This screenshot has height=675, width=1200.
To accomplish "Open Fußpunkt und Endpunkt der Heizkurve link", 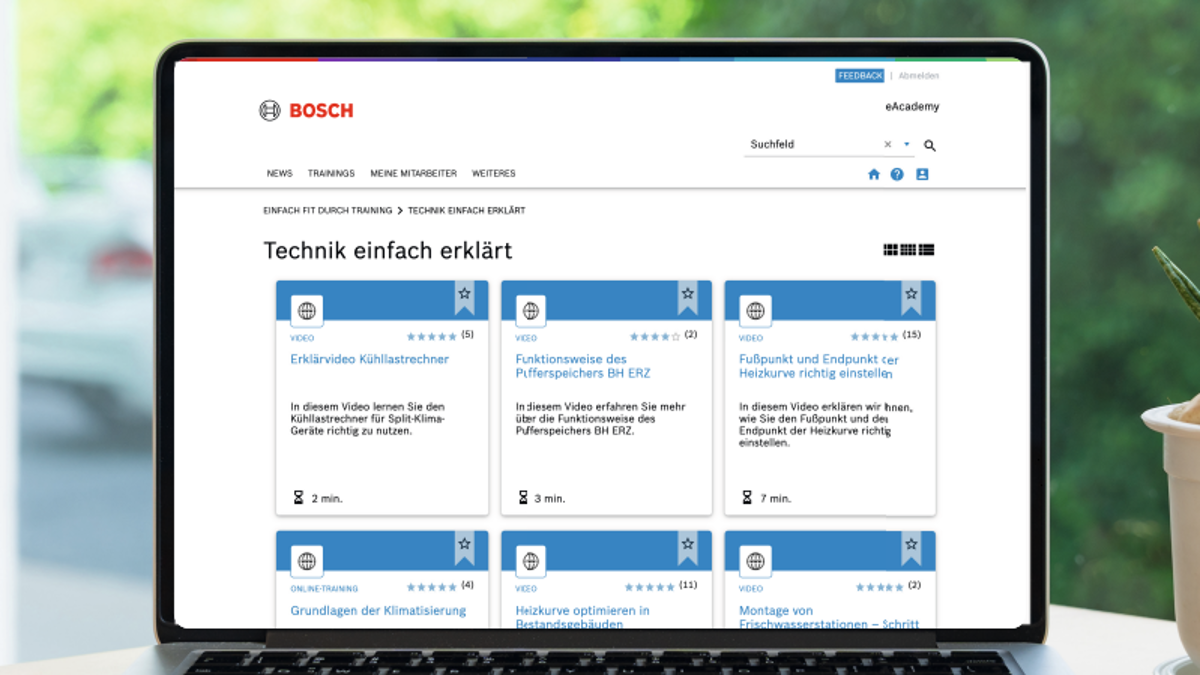I will (819, 366).
